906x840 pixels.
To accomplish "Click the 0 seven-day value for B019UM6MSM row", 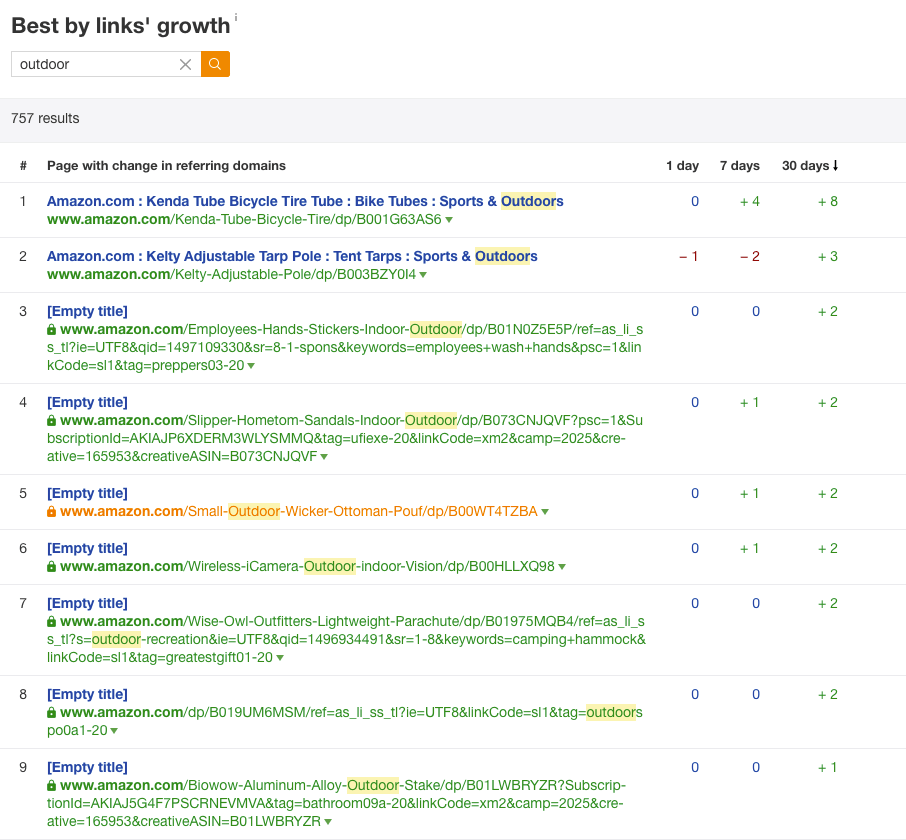I will [756, 694].
